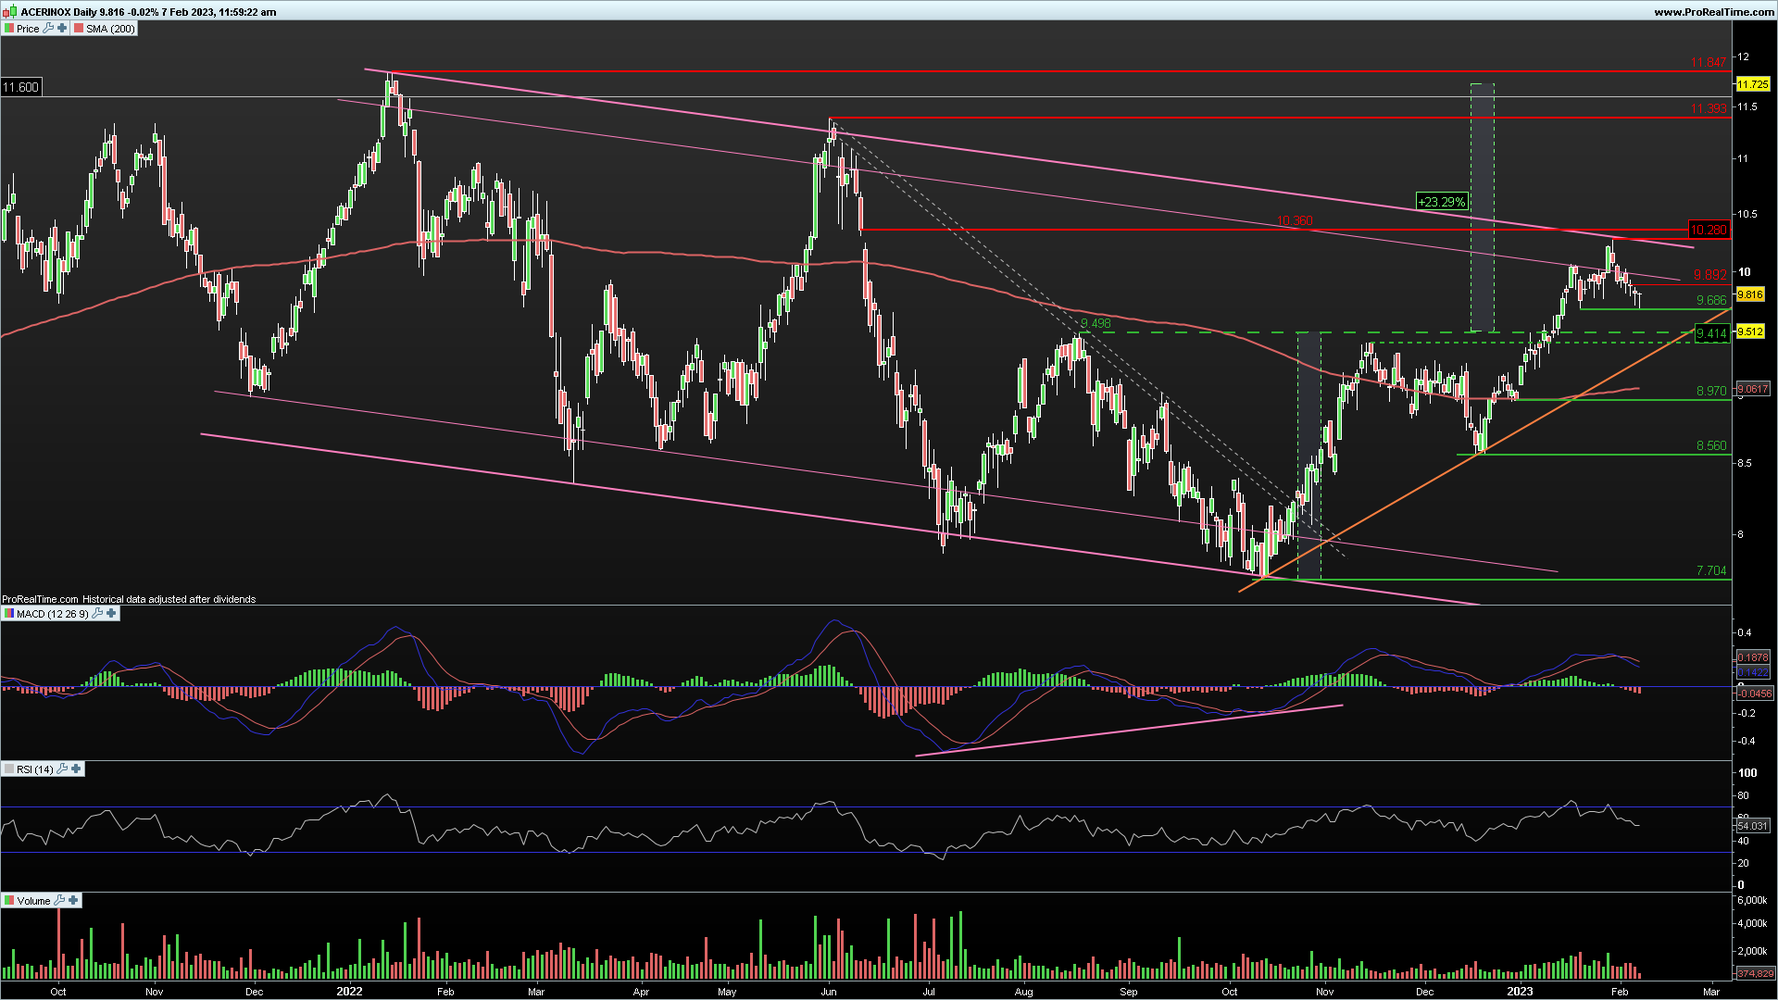This screenshot has width=1778, height=1000.
Task: Click the 11.847 resistance level label
Action: click(x=1708, y=63)
